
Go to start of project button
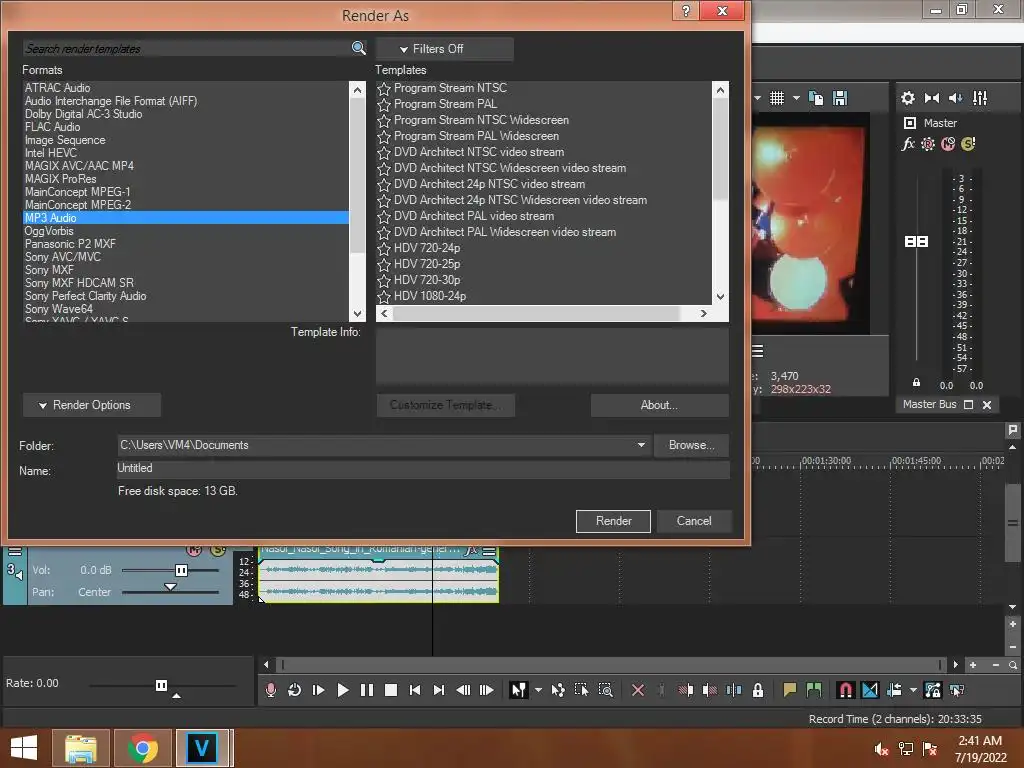(415, 690)
